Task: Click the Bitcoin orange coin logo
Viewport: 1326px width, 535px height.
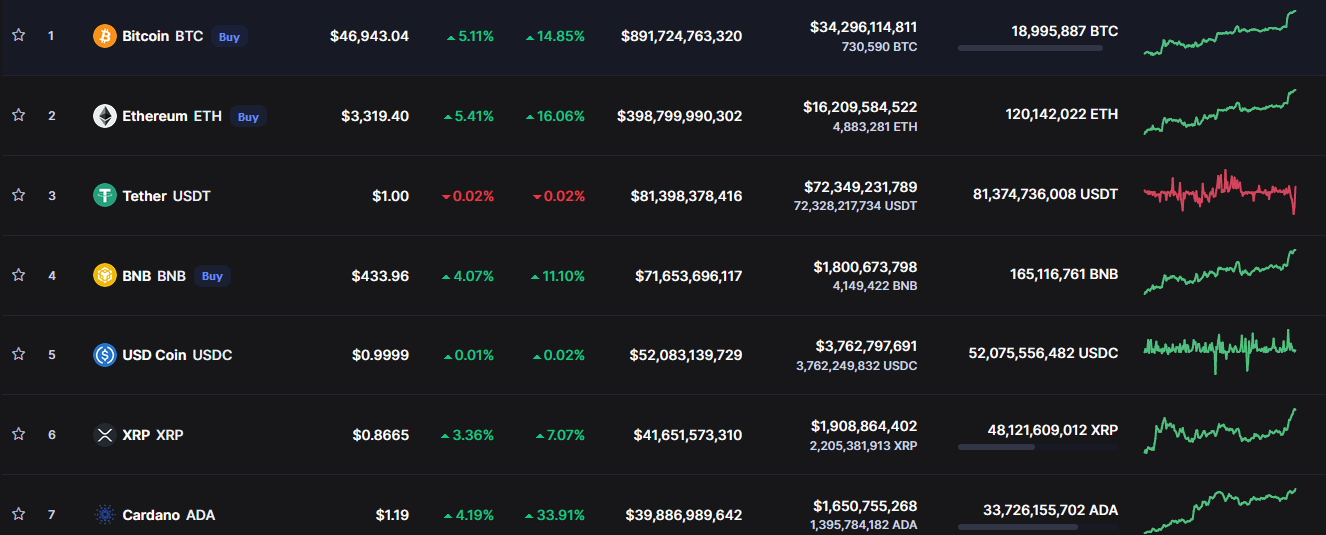Action: click(x=104, y=36)
